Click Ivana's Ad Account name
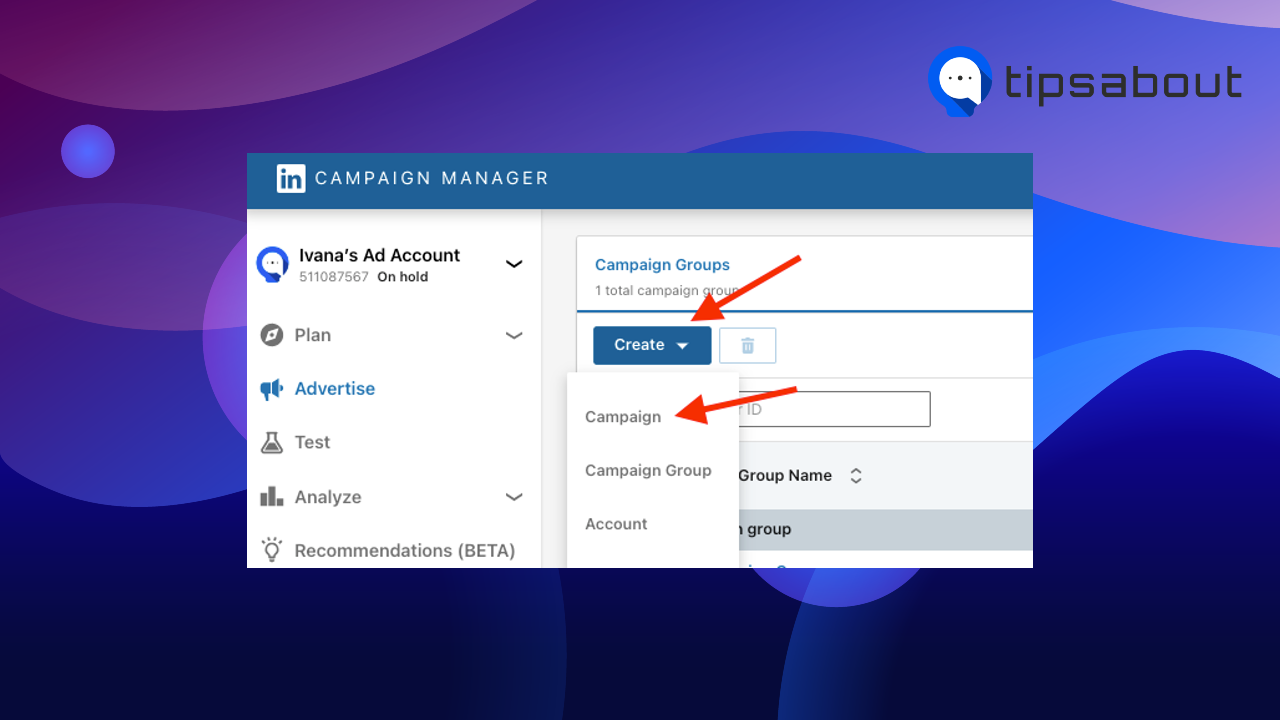Image resolution: width=1280 pixels, height=720 pixels. [x=380, y=255]
